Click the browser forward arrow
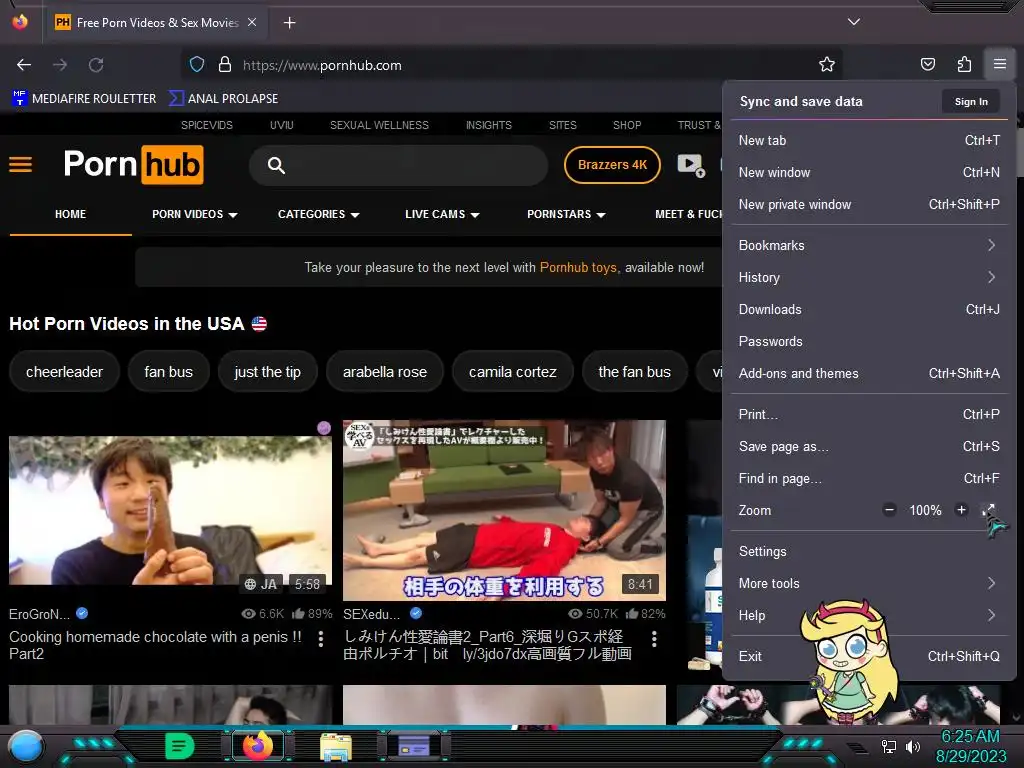The height and width of the screenshot is (768, 1024). 60,65
